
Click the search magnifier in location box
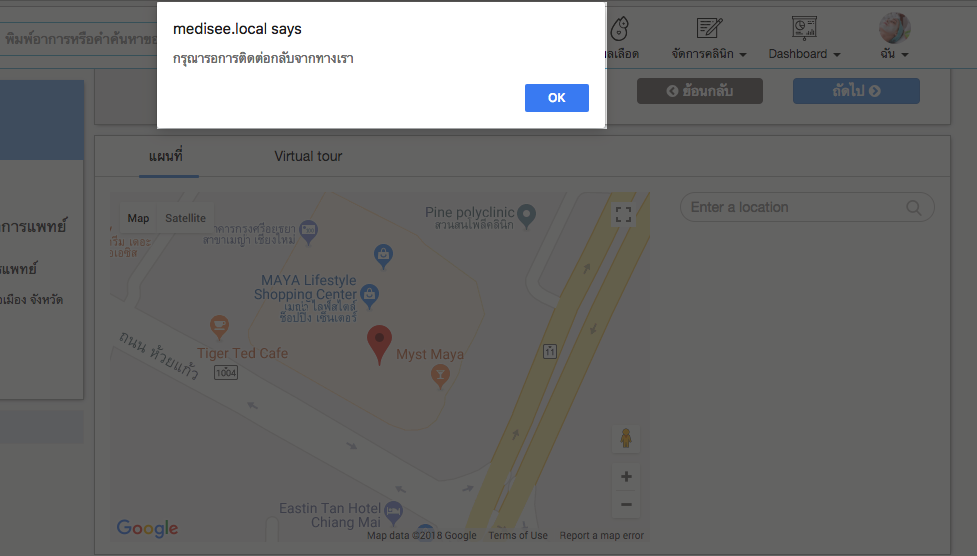coord(913,208)
